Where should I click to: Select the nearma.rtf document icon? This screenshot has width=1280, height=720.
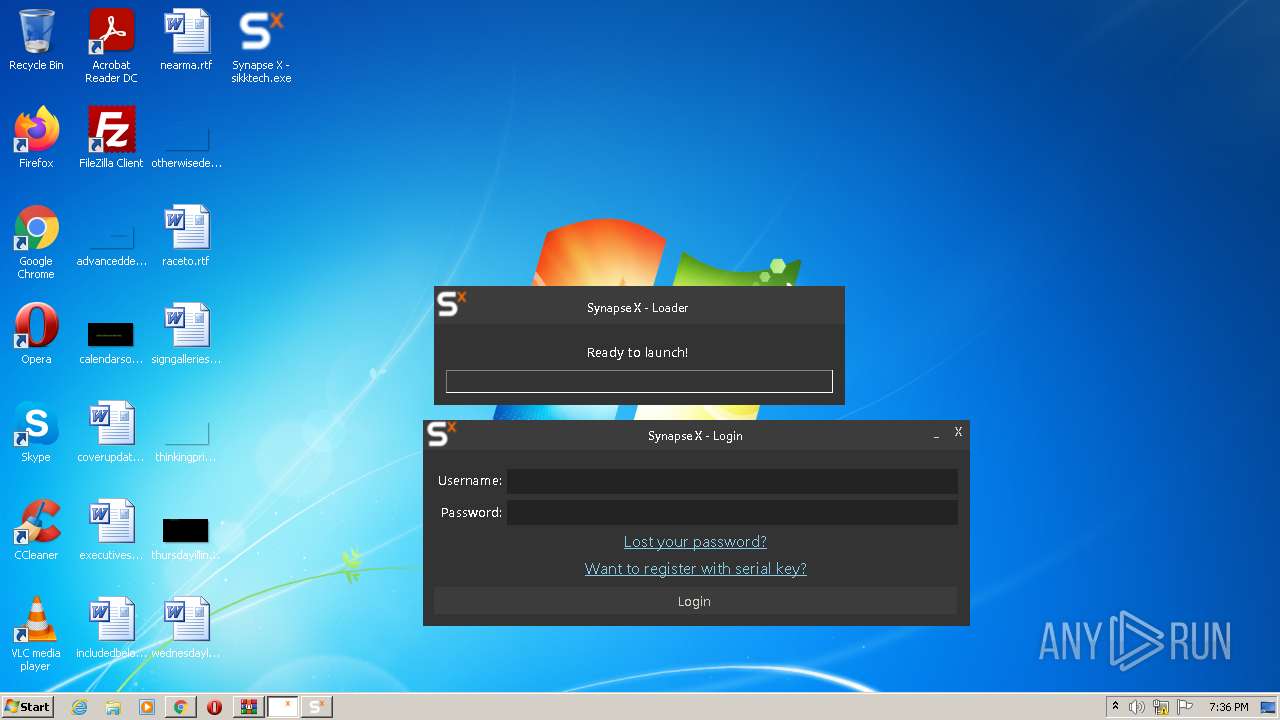[186, 40]
